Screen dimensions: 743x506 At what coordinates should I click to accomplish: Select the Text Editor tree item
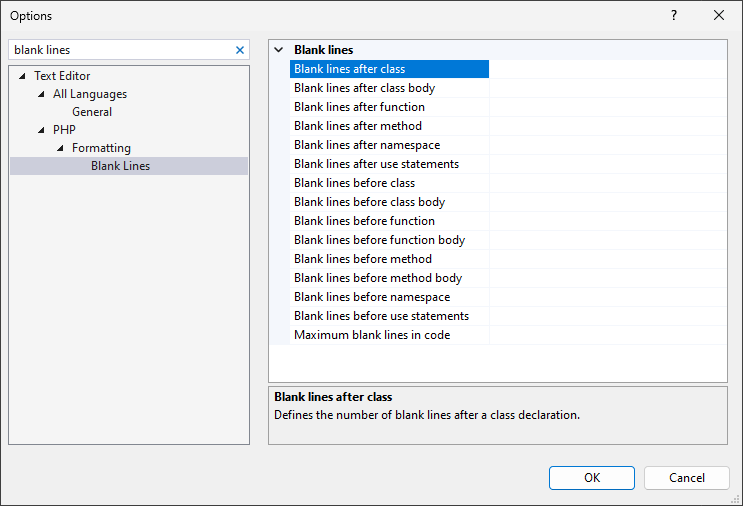(62, 76)
